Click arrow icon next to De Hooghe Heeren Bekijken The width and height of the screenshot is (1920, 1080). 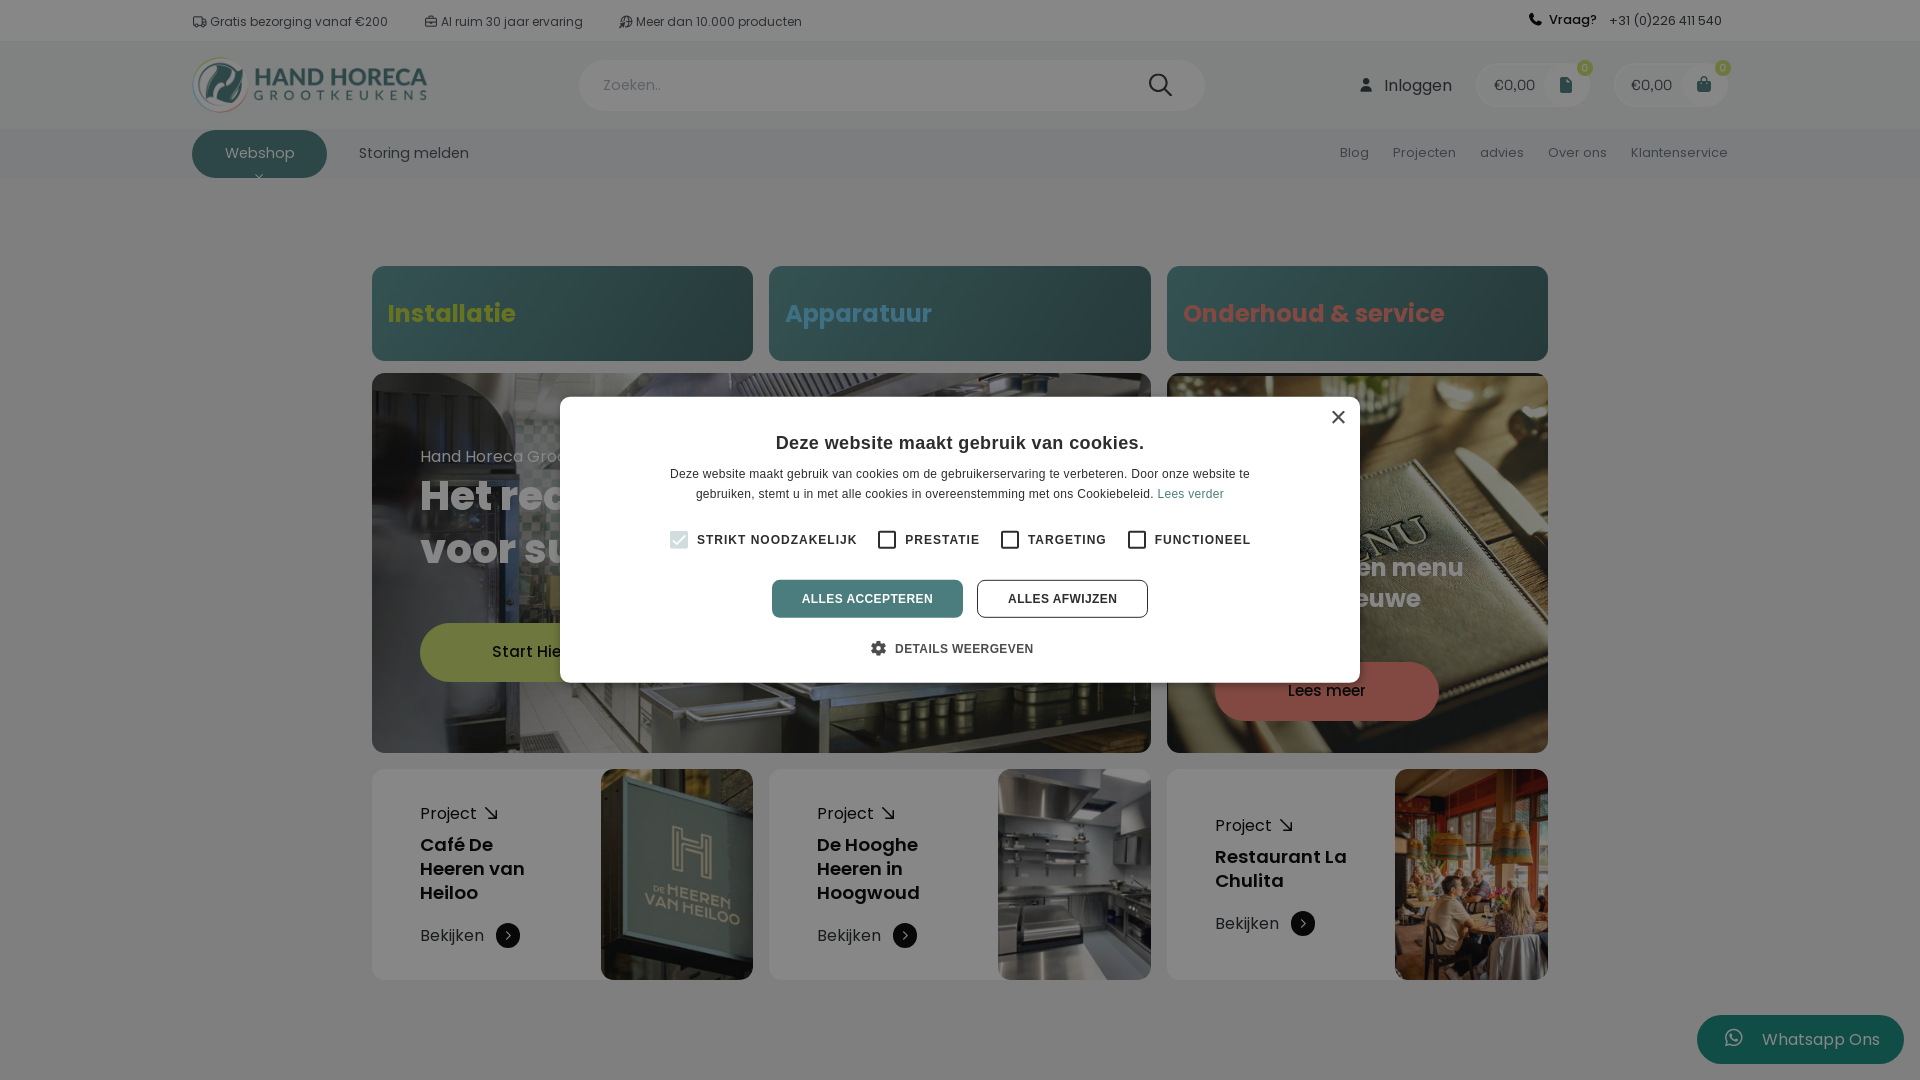905,935
